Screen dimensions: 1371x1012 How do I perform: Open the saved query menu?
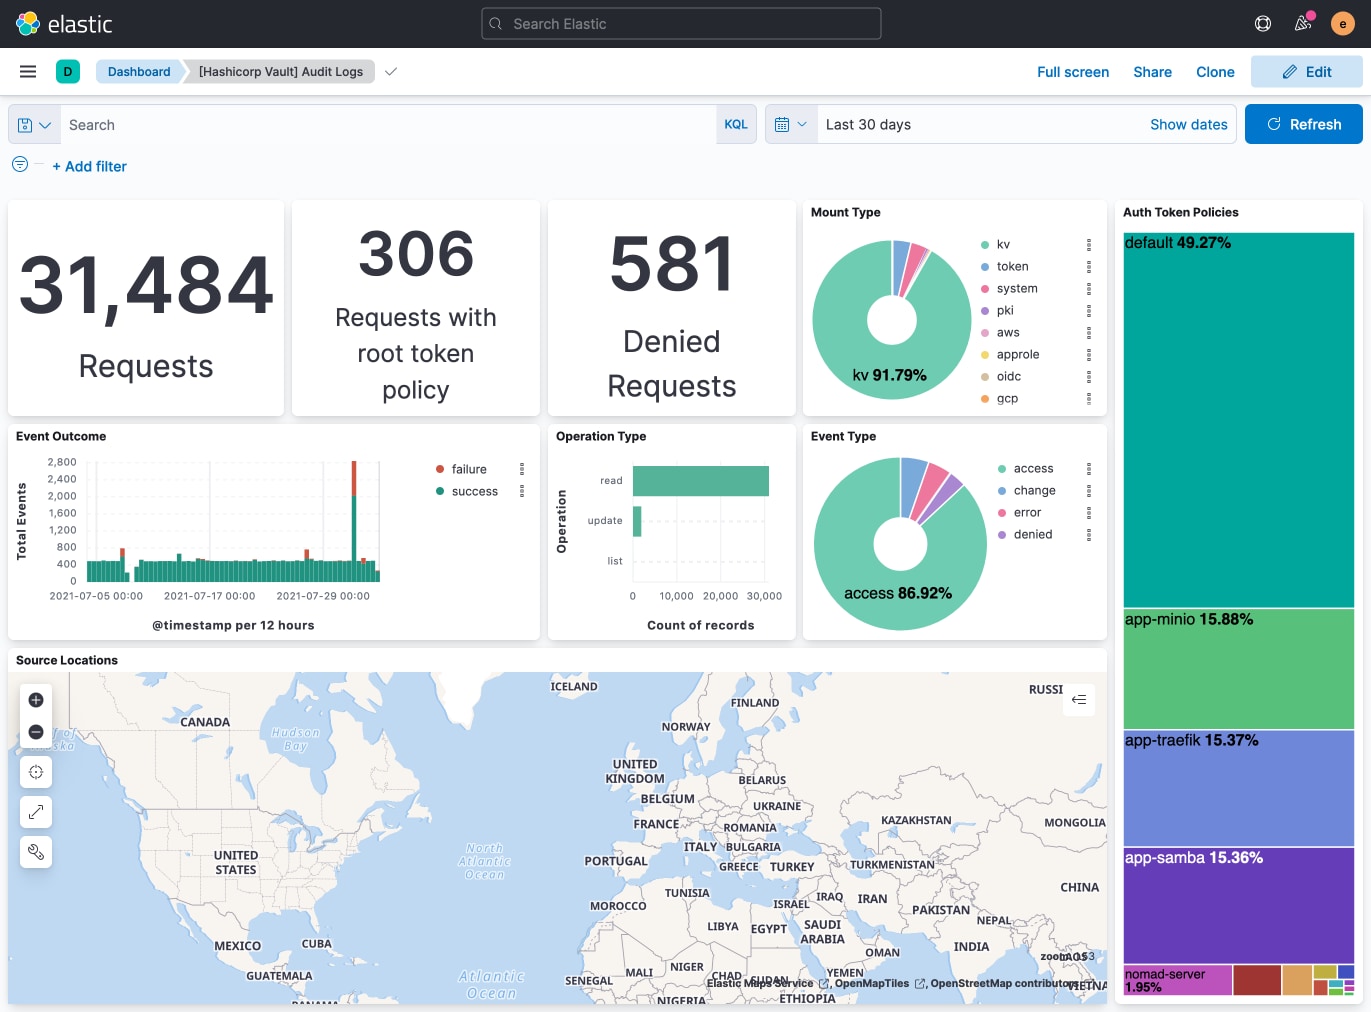(x=34, y=125)
